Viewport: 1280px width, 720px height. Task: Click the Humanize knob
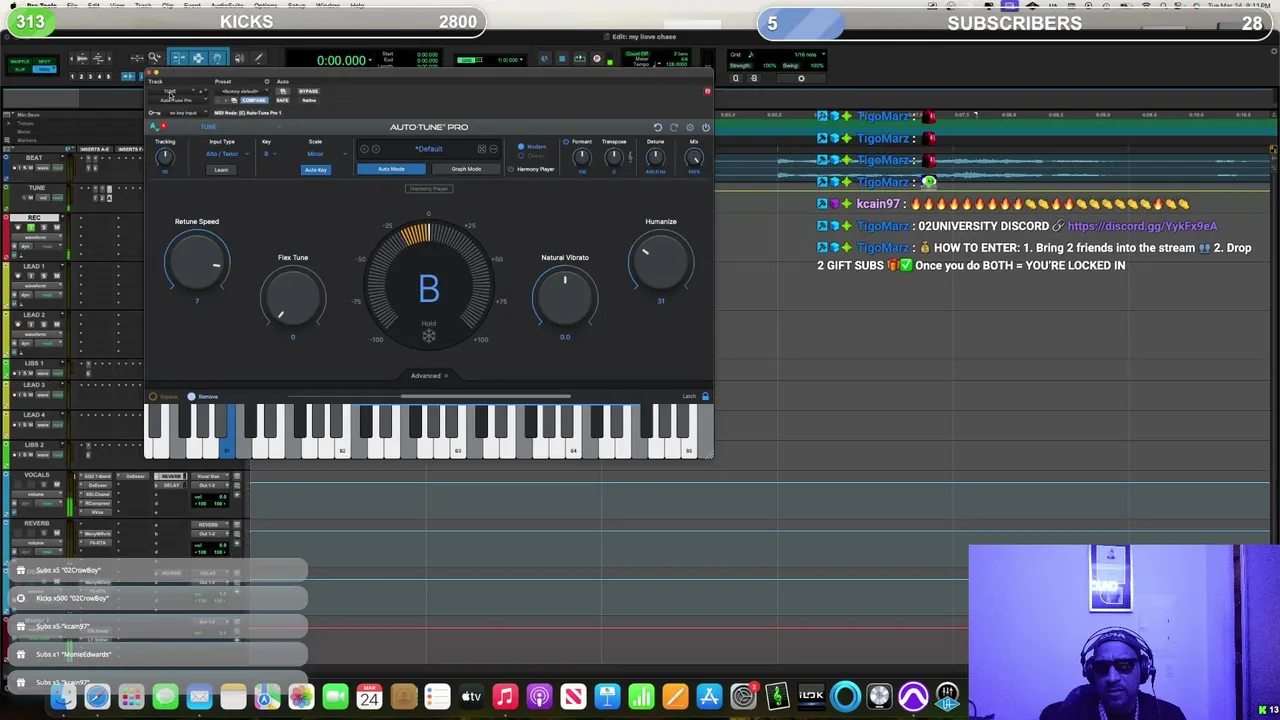[660, 262]
